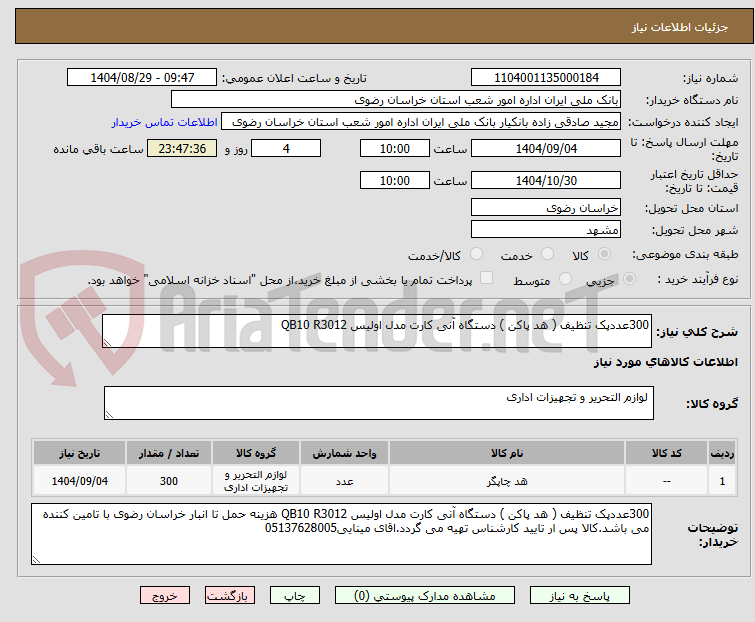Click resize handle of شرح کلی نیاز textarea
755x622 pixels.
point(107,343)
